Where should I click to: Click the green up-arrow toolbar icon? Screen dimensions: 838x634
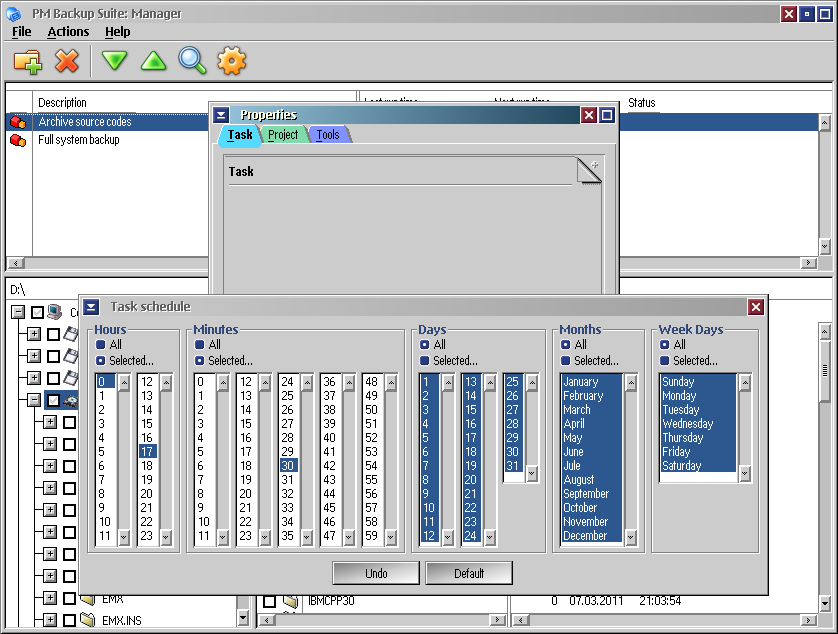(153, 60)
